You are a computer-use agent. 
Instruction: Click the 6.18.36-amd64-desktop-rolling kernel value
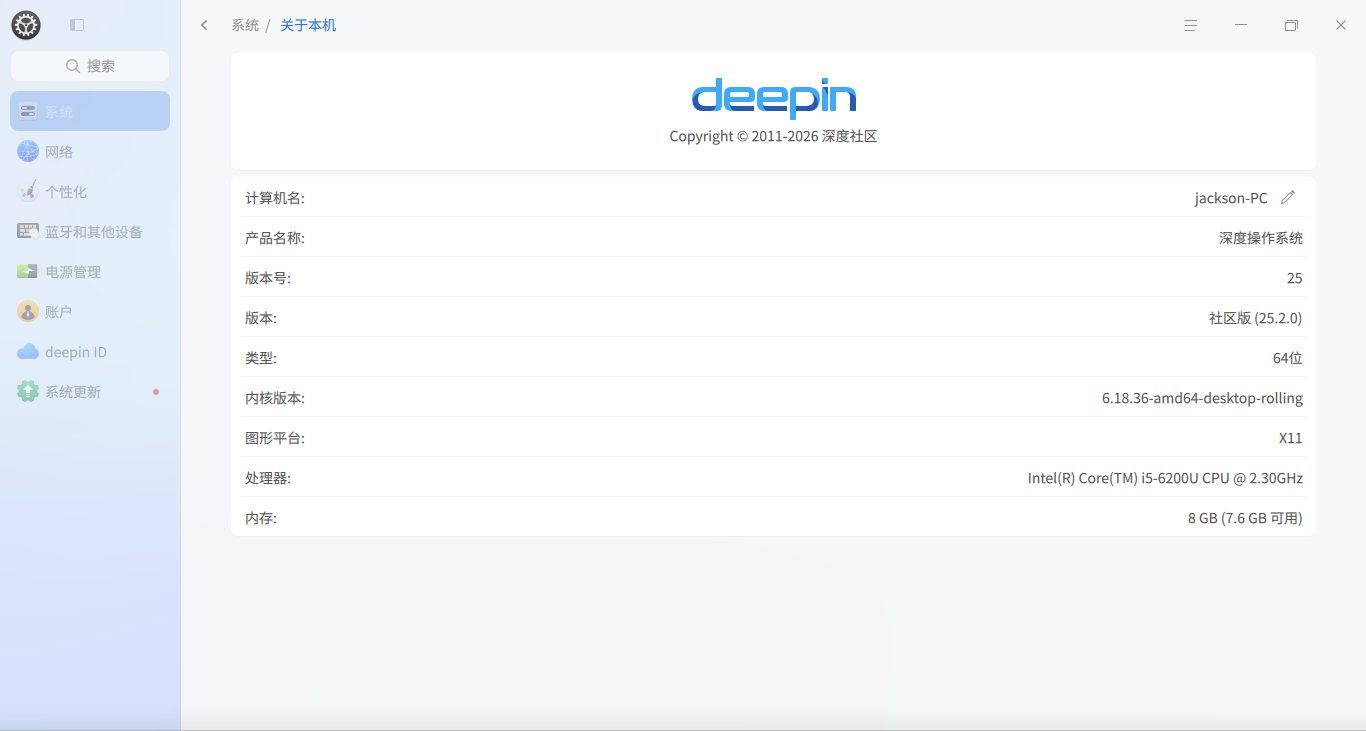click(1202, 398)
